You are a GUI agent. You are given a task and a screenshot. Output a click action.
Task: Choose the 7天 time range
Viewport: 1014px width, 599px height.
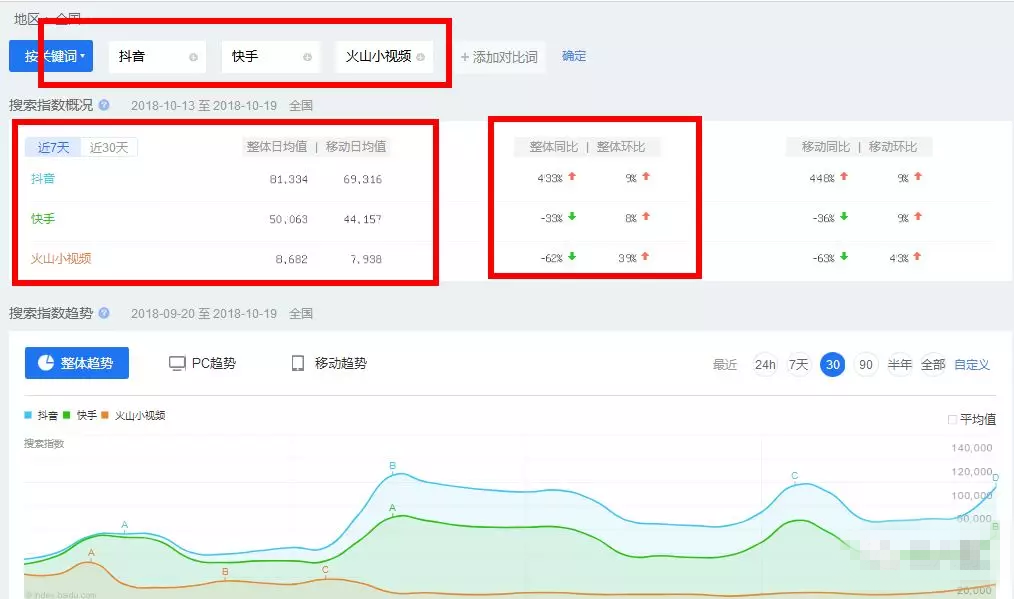(798, 365)
